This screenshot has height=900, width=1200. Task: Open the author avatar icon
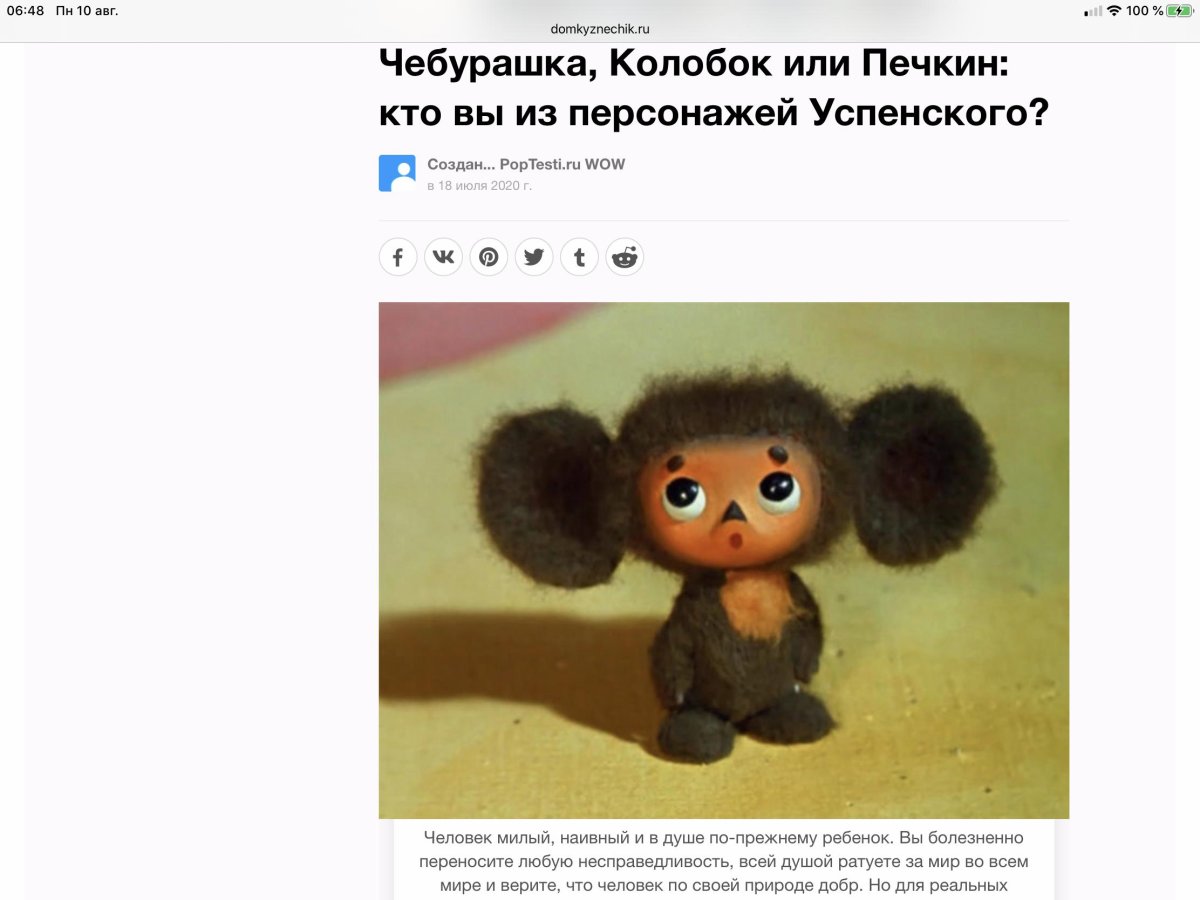(397, 173)
